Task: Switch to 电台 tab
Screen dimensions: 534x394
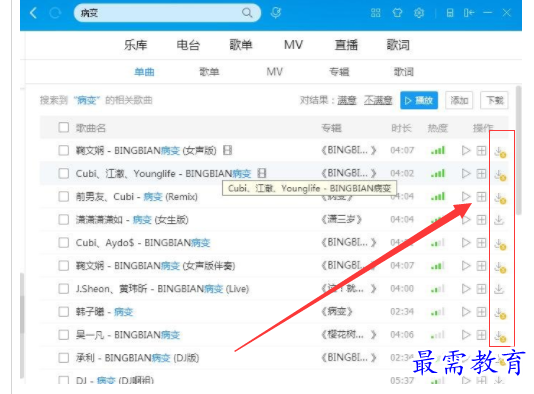Action: point(188,45)
